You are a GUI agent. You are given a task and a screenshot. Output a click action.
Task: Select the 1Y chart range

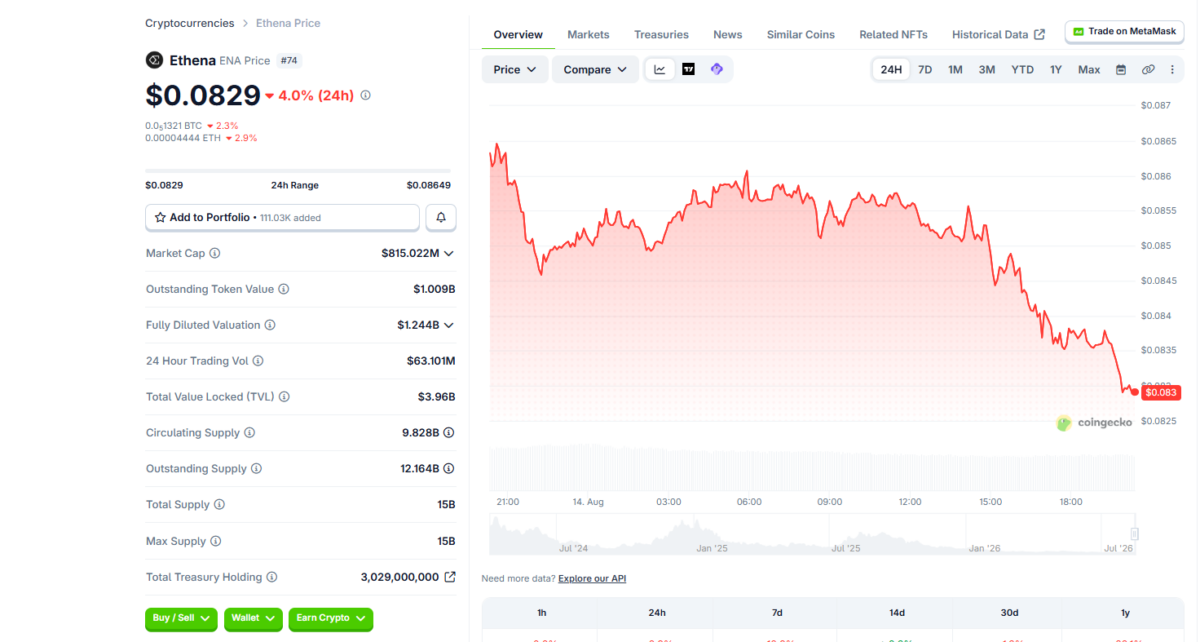point(1056,69)
